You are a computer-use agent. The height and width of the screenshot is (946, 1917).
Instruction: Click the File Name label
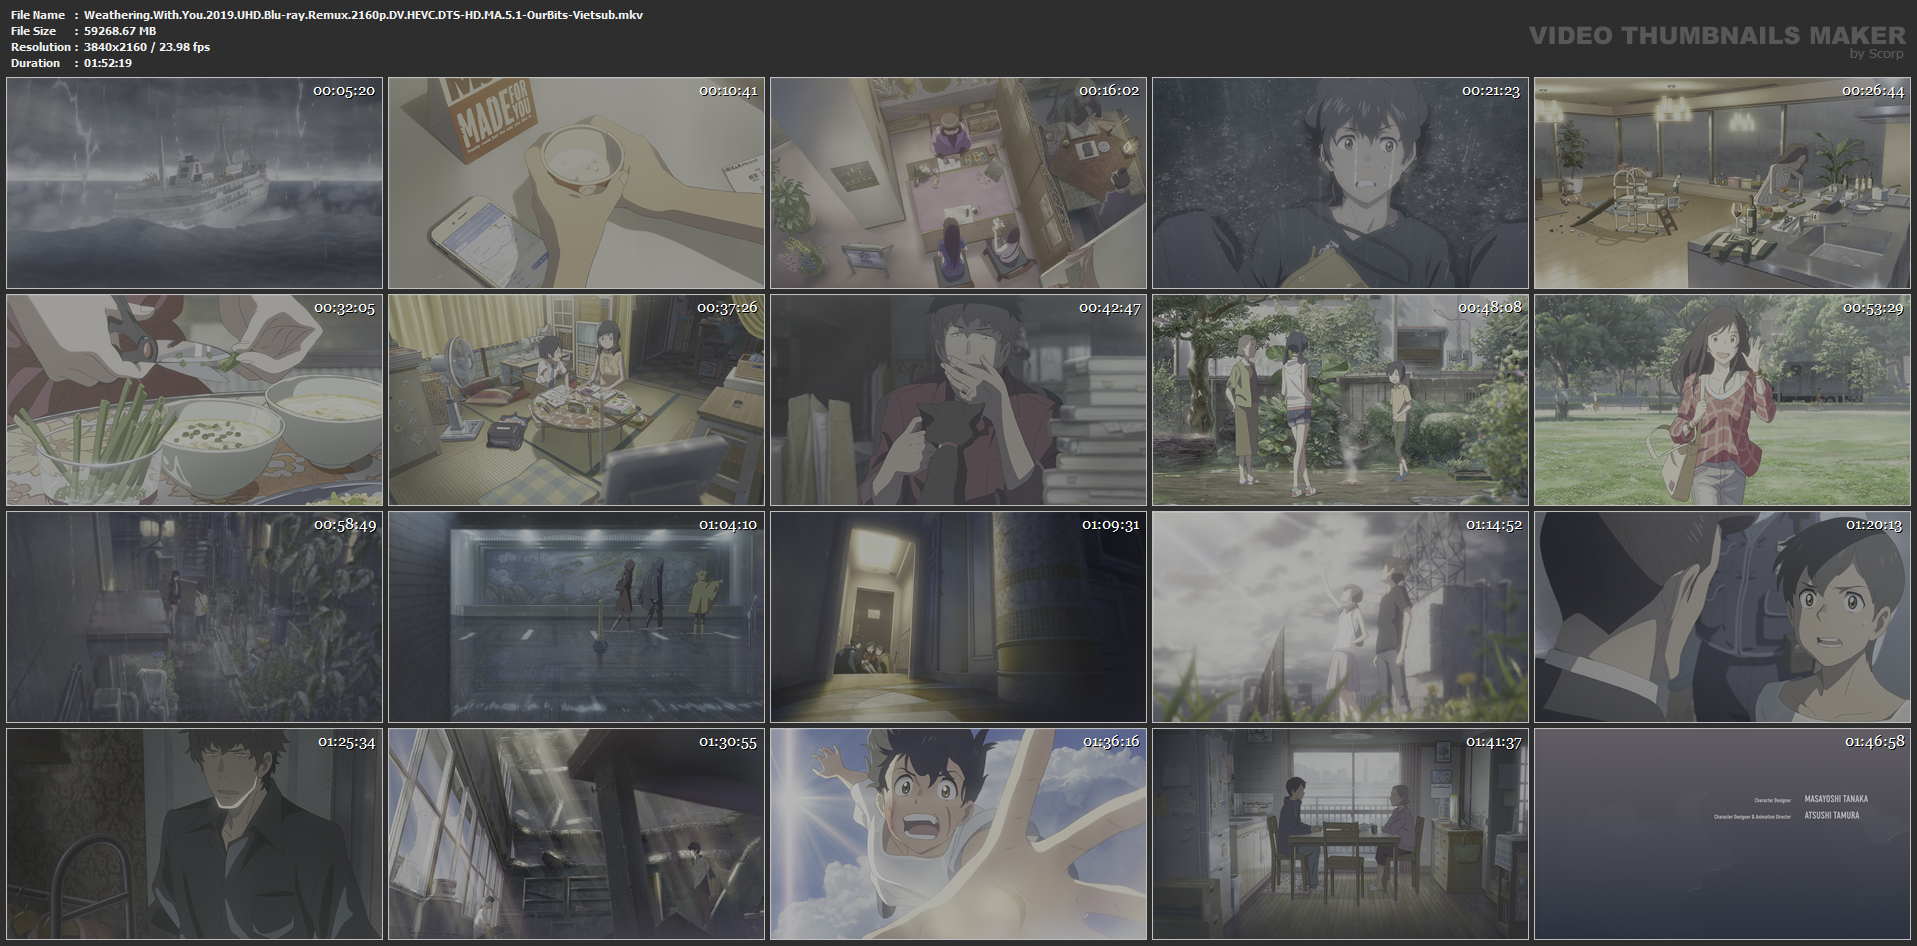coord(38,15)
